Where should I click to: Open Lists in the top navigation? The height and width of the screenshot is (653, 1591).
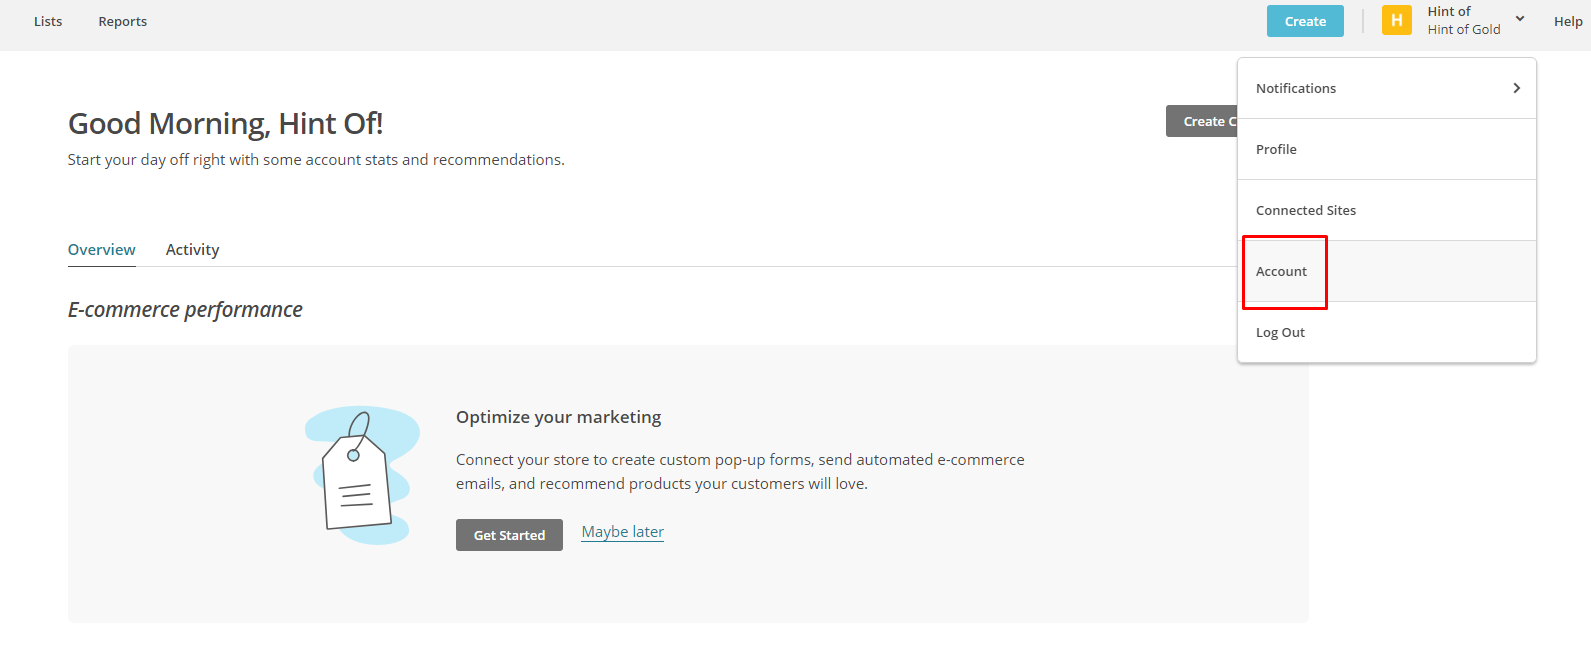[x=48, y=21]
